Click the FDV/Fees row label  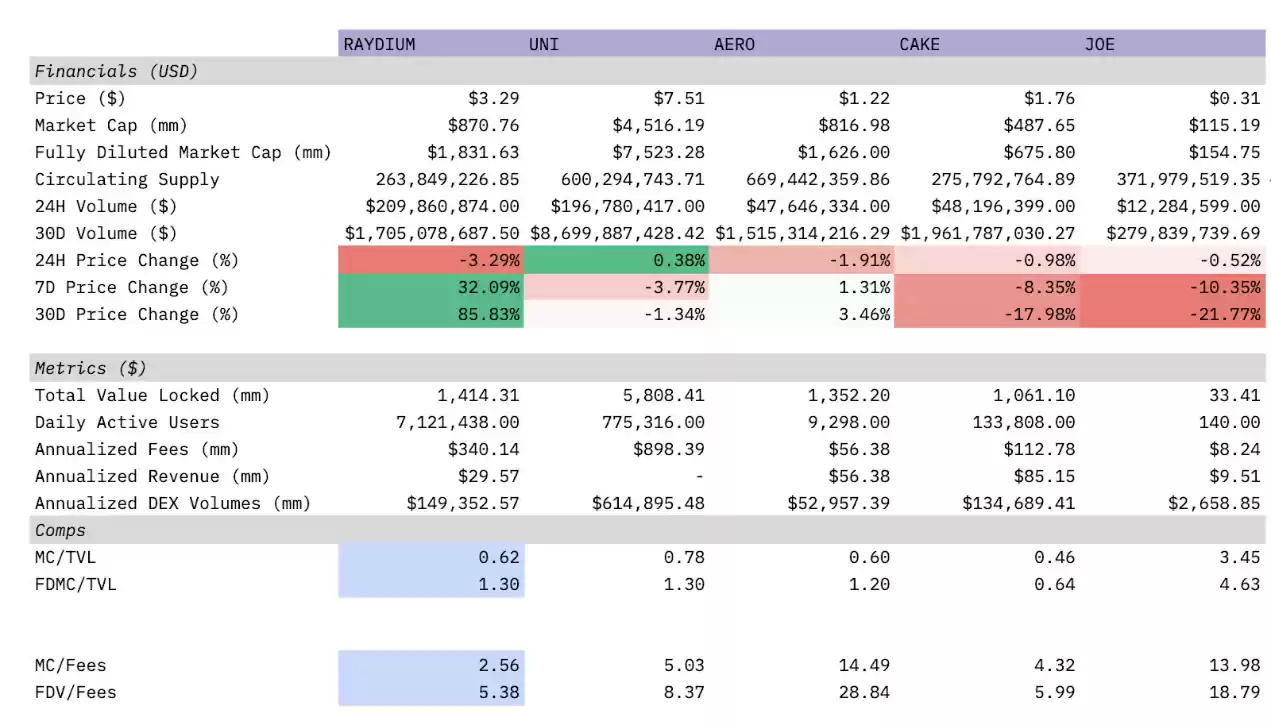pyautogui.click(x=75, y=692)
